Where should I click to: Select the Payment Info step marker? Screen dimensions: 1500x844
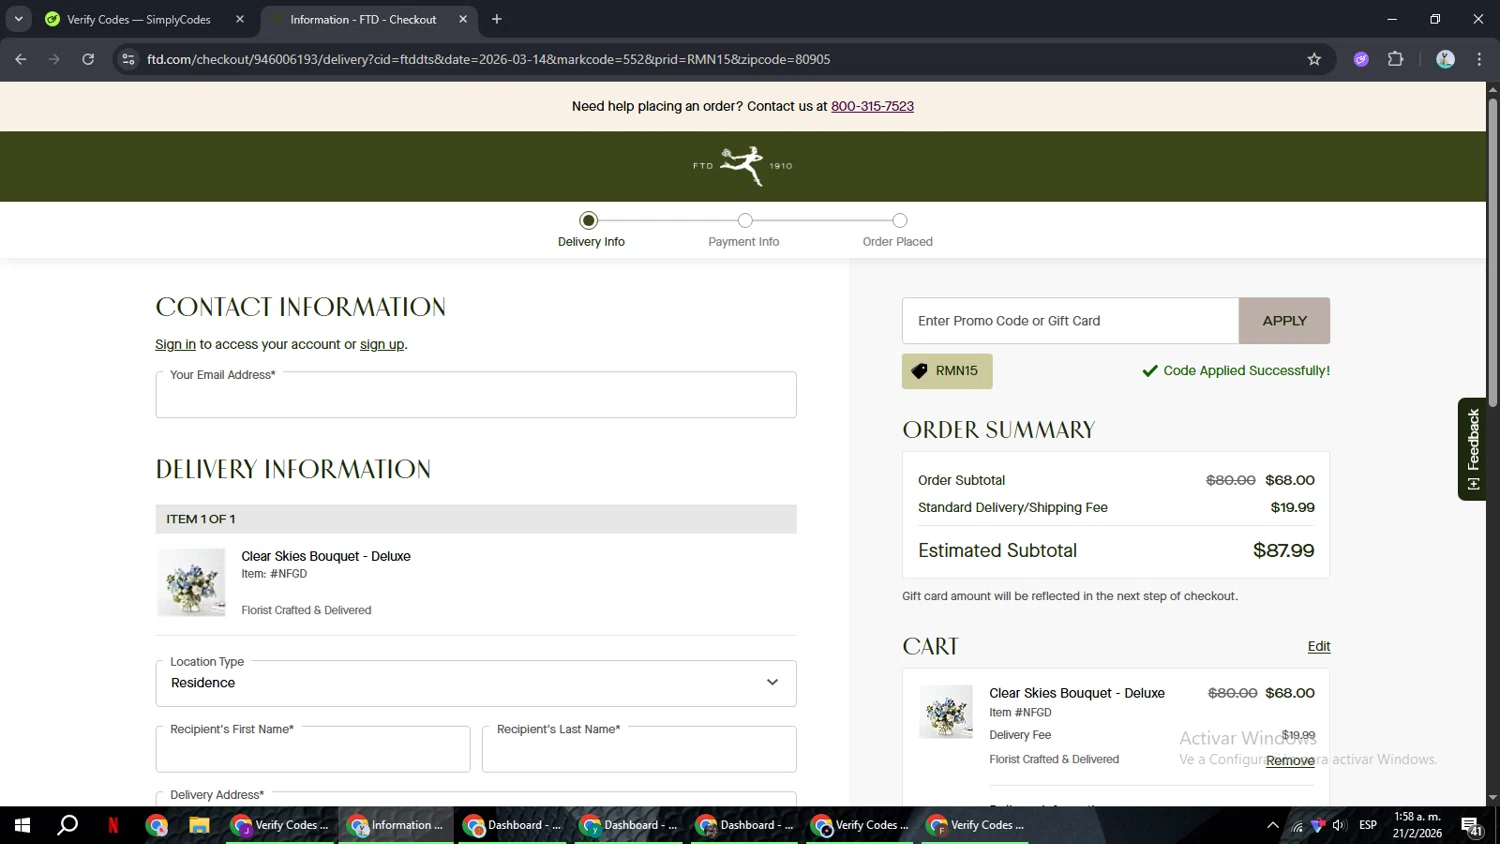[745, 220]
